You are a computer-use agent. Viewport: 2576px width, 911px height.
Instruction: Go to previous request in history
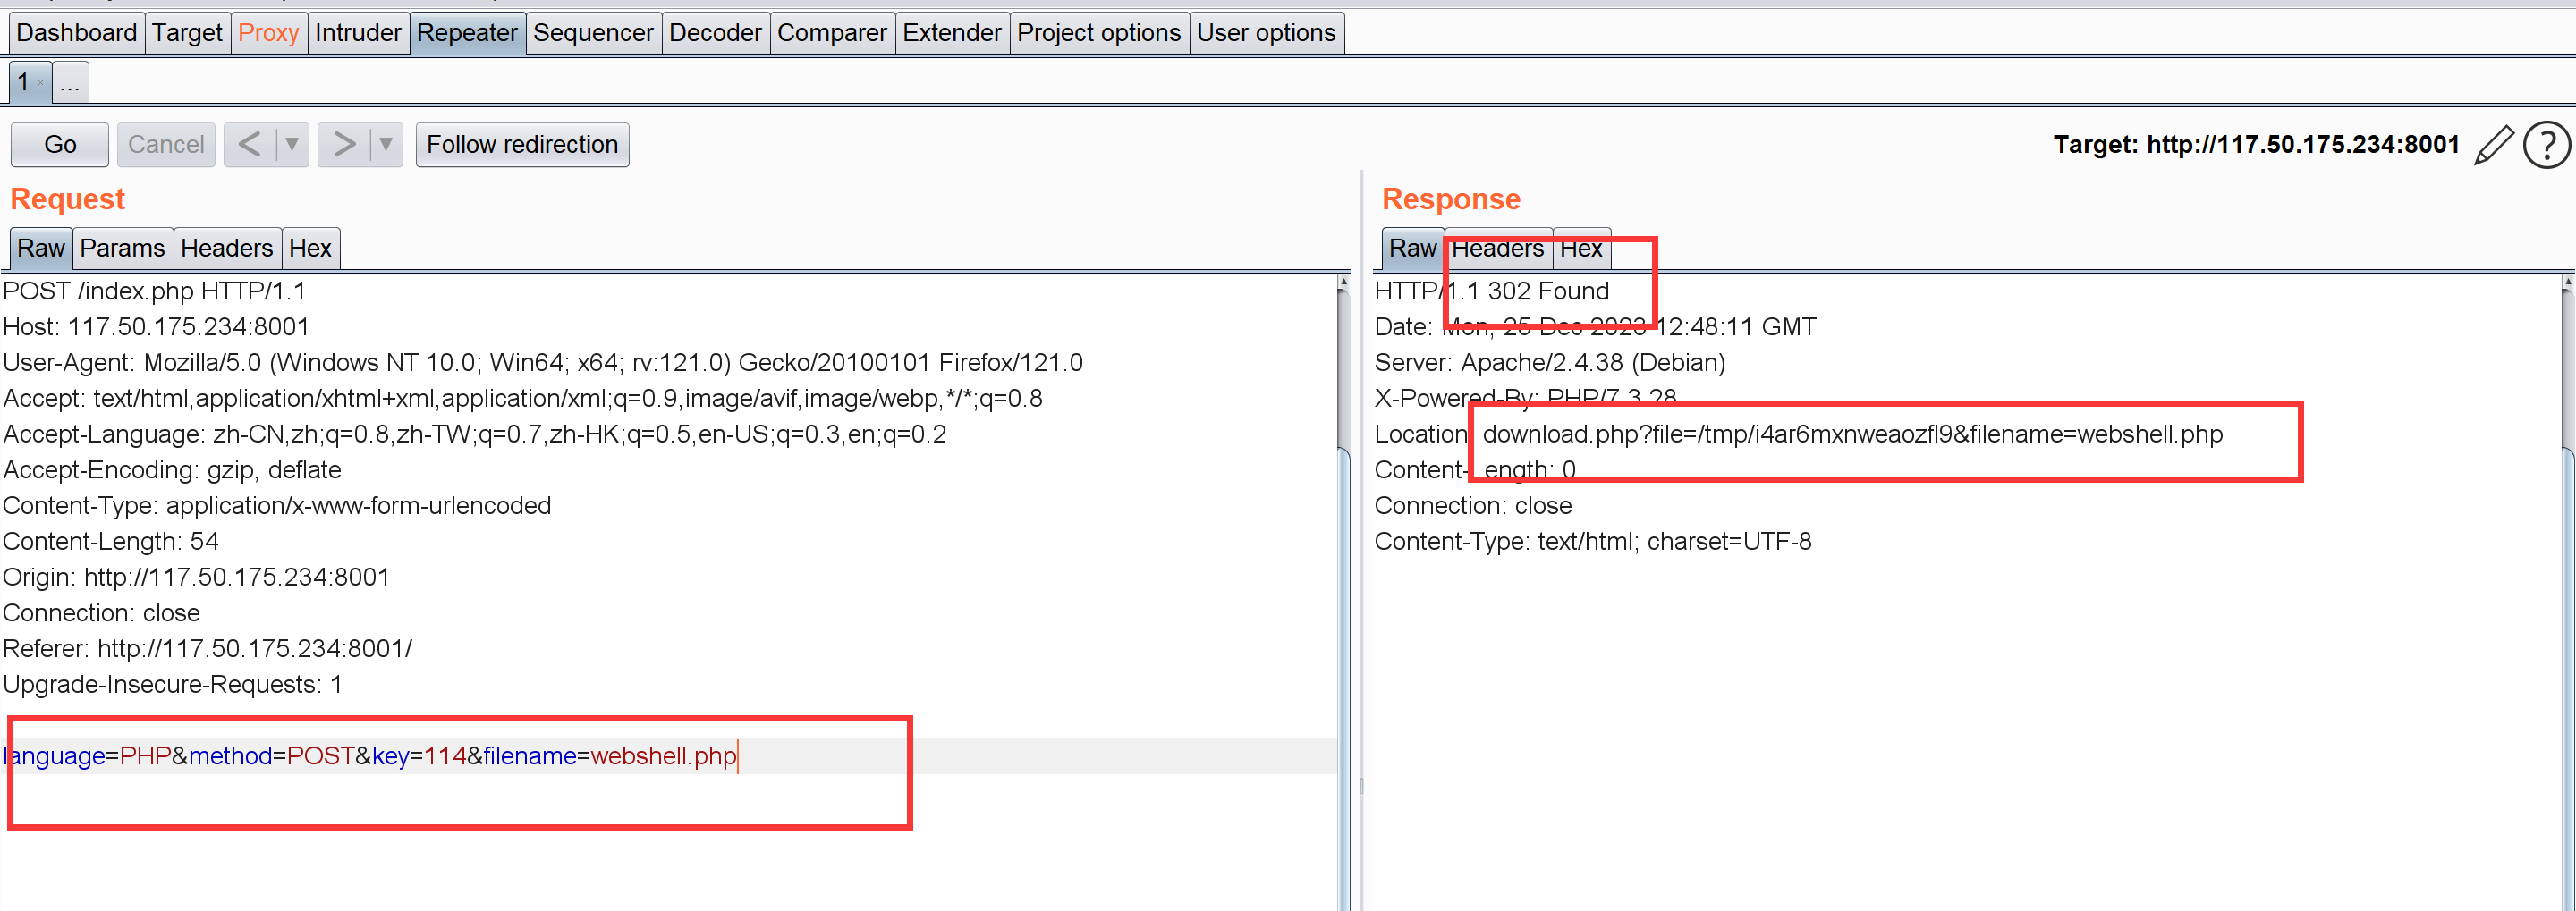pos(250,145)
